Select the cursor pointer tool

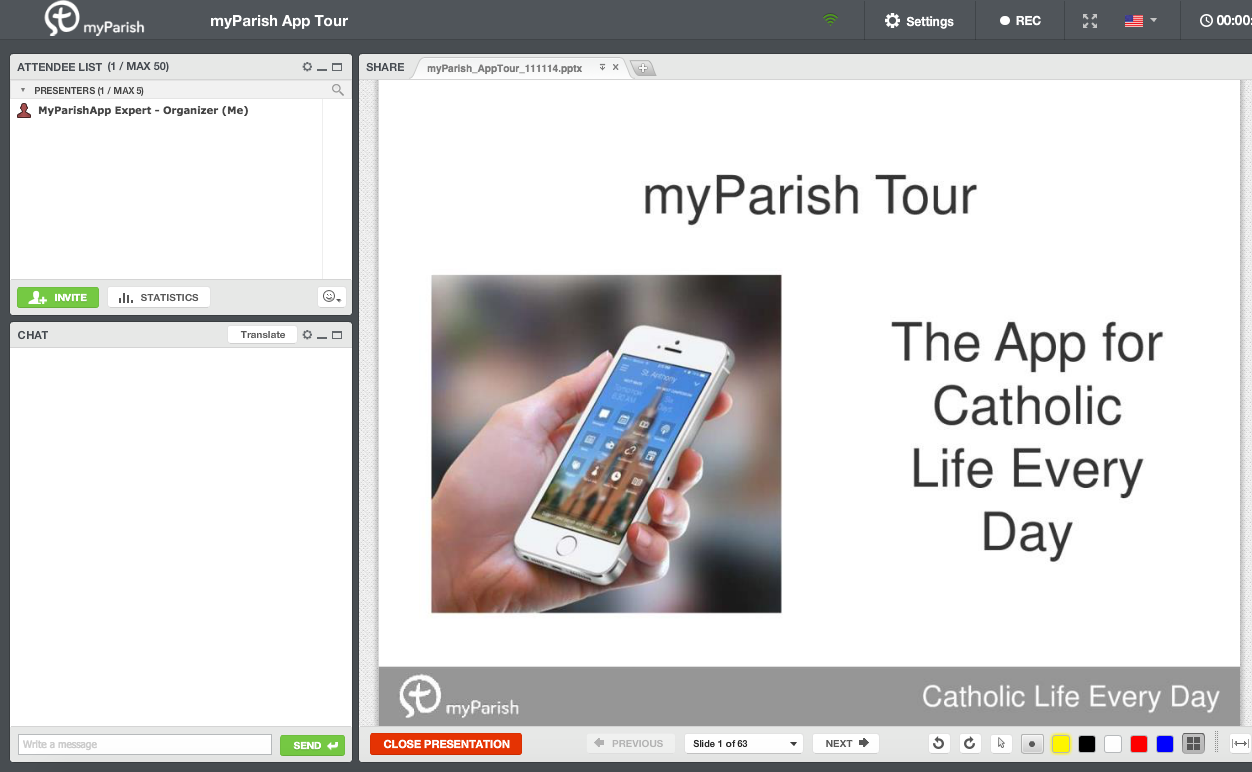tap(1001, 743)
